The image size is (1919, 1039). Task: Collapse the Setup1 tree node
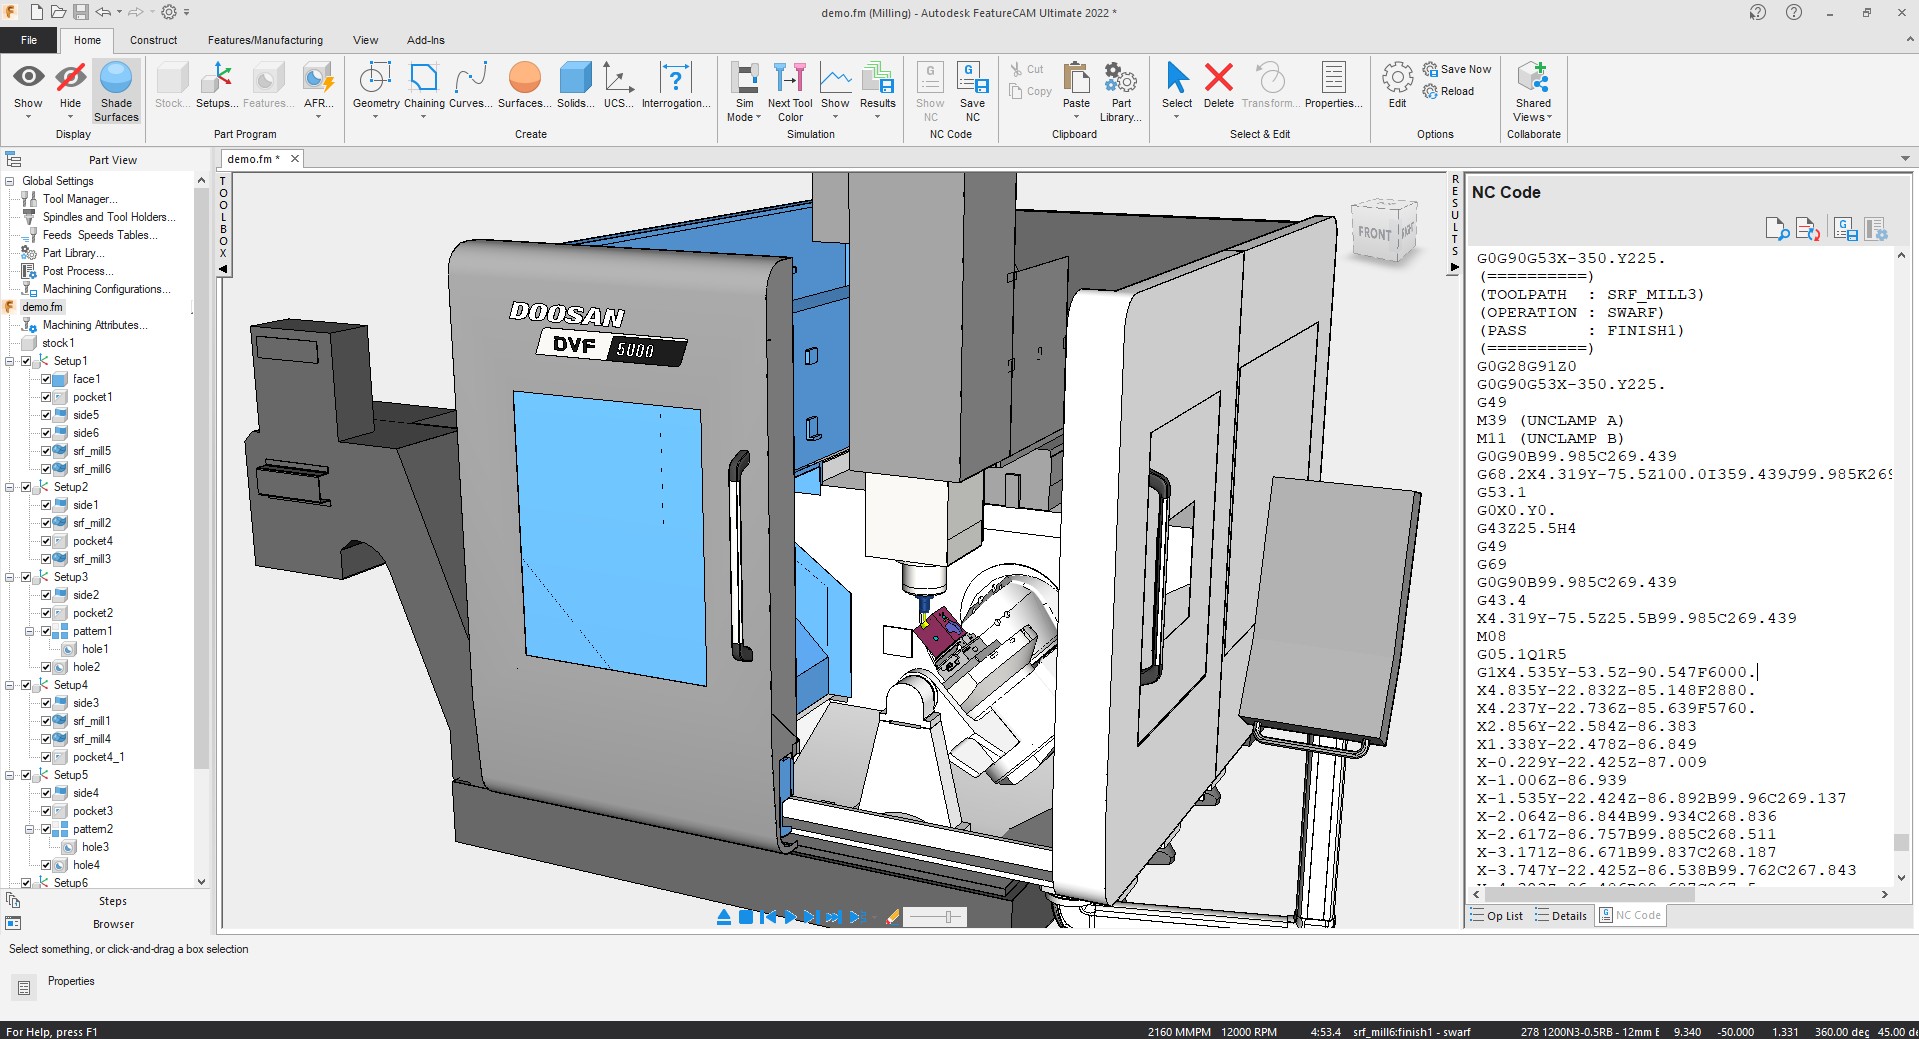[x=10, y=361]
